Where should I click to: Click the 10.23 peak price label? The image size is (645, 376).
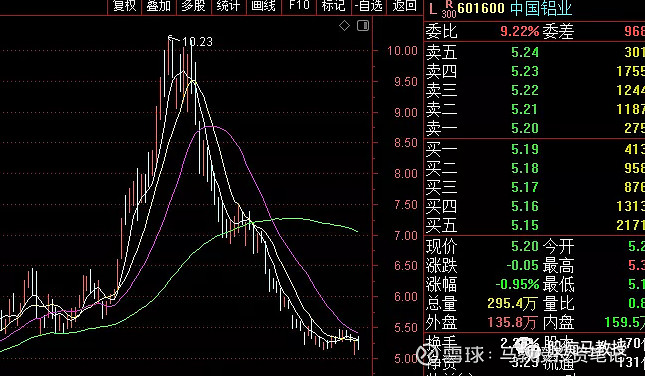point(197,42)
